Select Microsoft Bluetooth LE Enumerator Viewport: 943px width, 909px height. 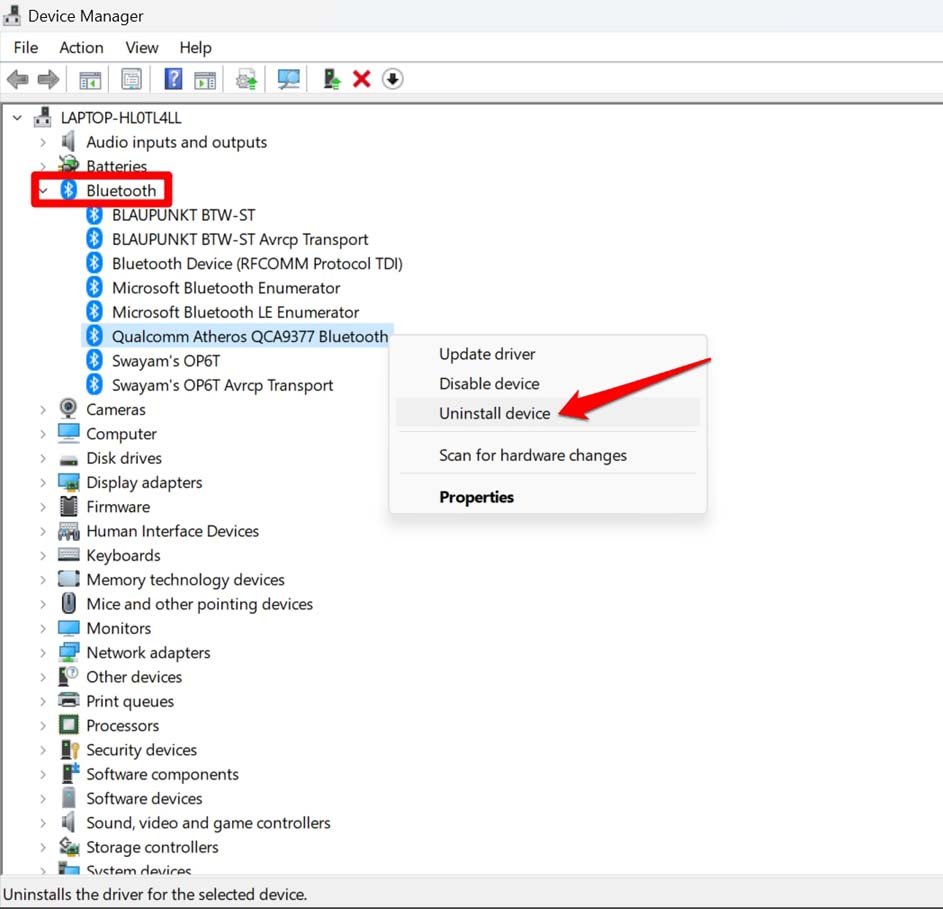(236, 312)
